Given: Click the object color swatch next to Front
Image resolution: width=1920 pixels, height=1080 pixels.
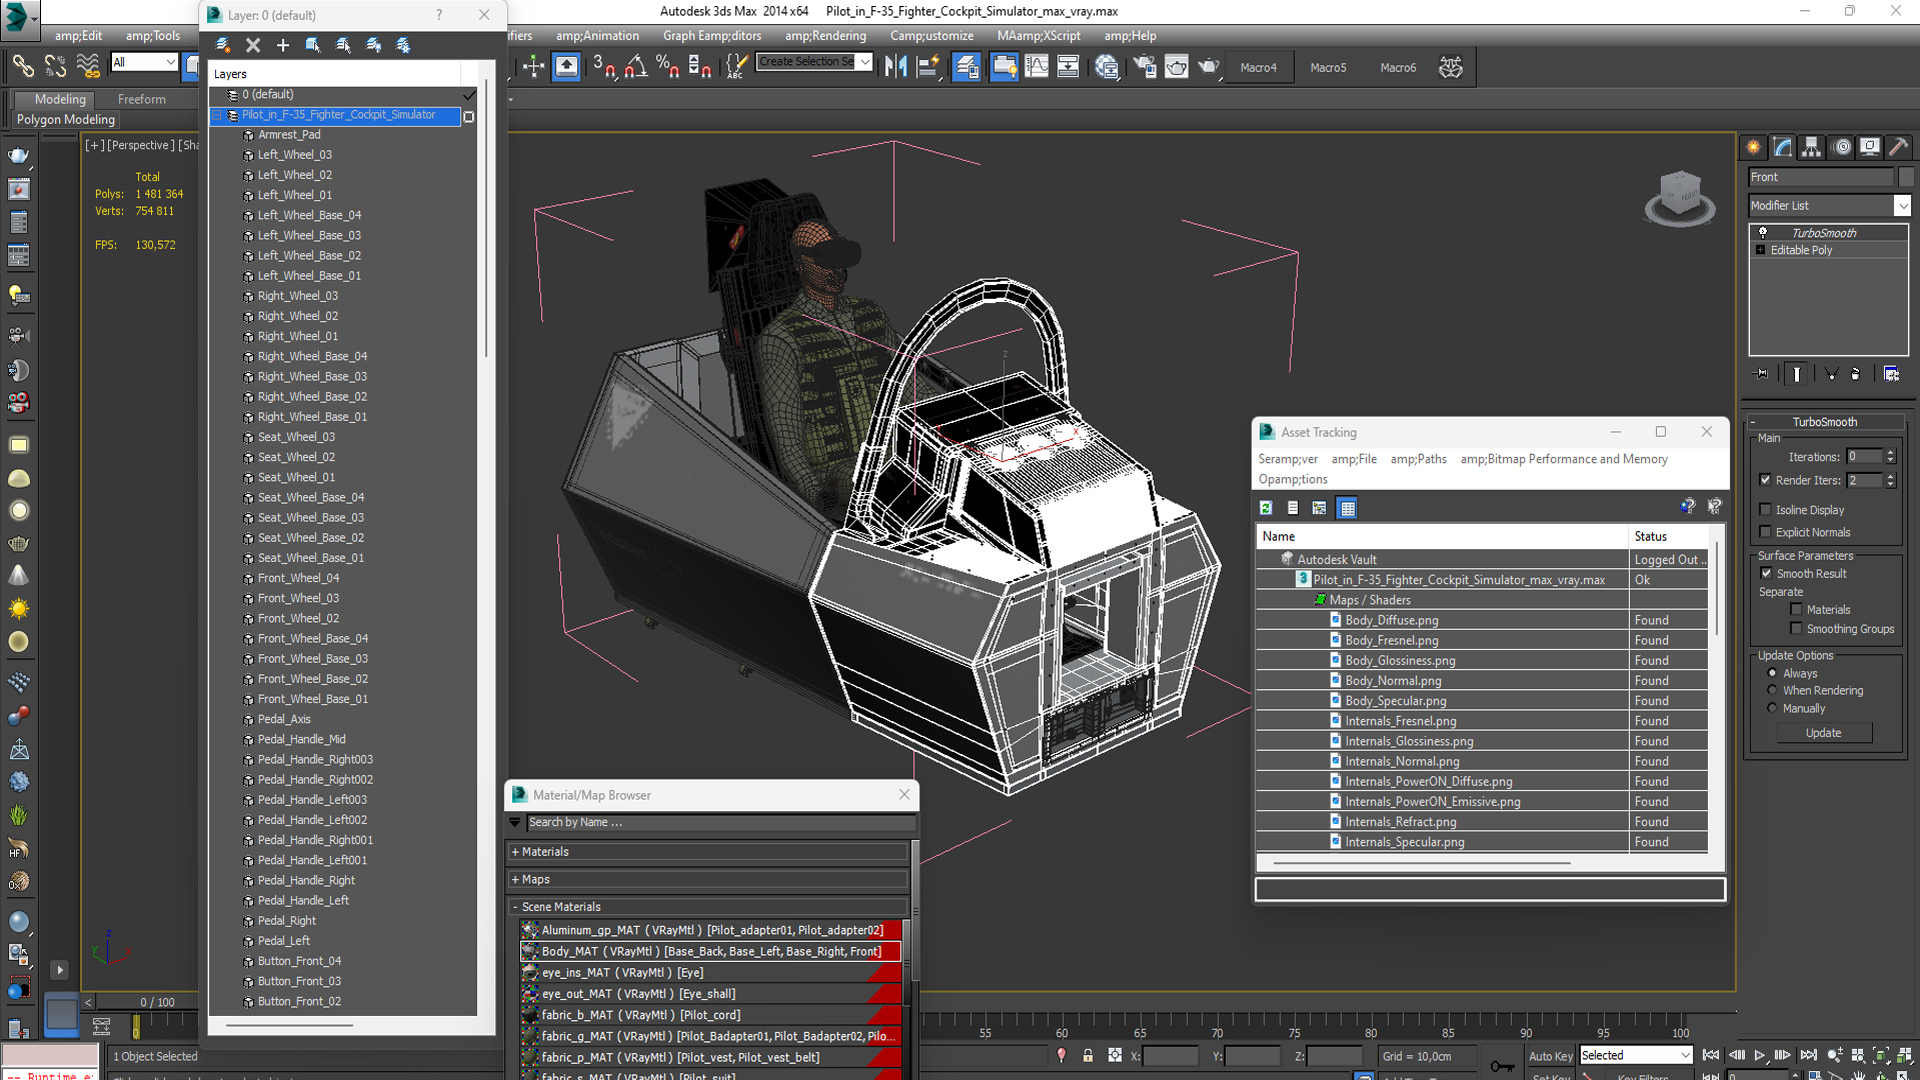Looking at the screenshot, I should pos(1906,177).
